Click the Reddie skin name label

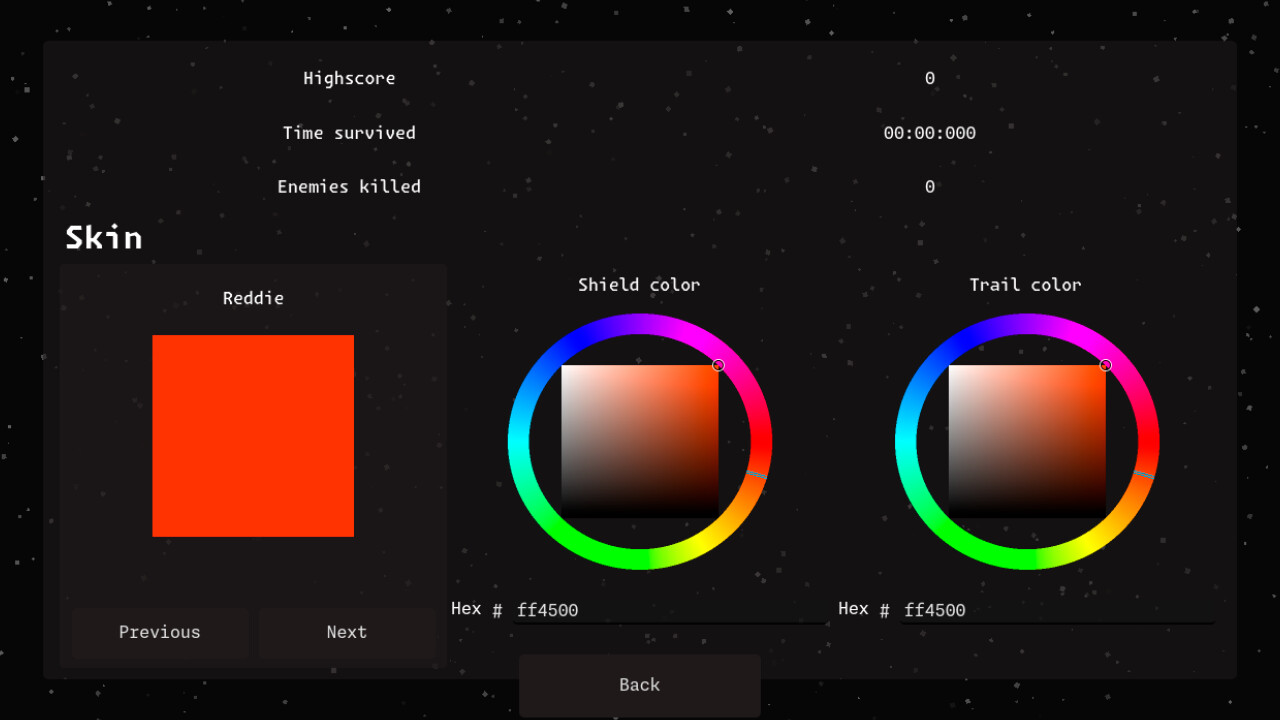253,297
